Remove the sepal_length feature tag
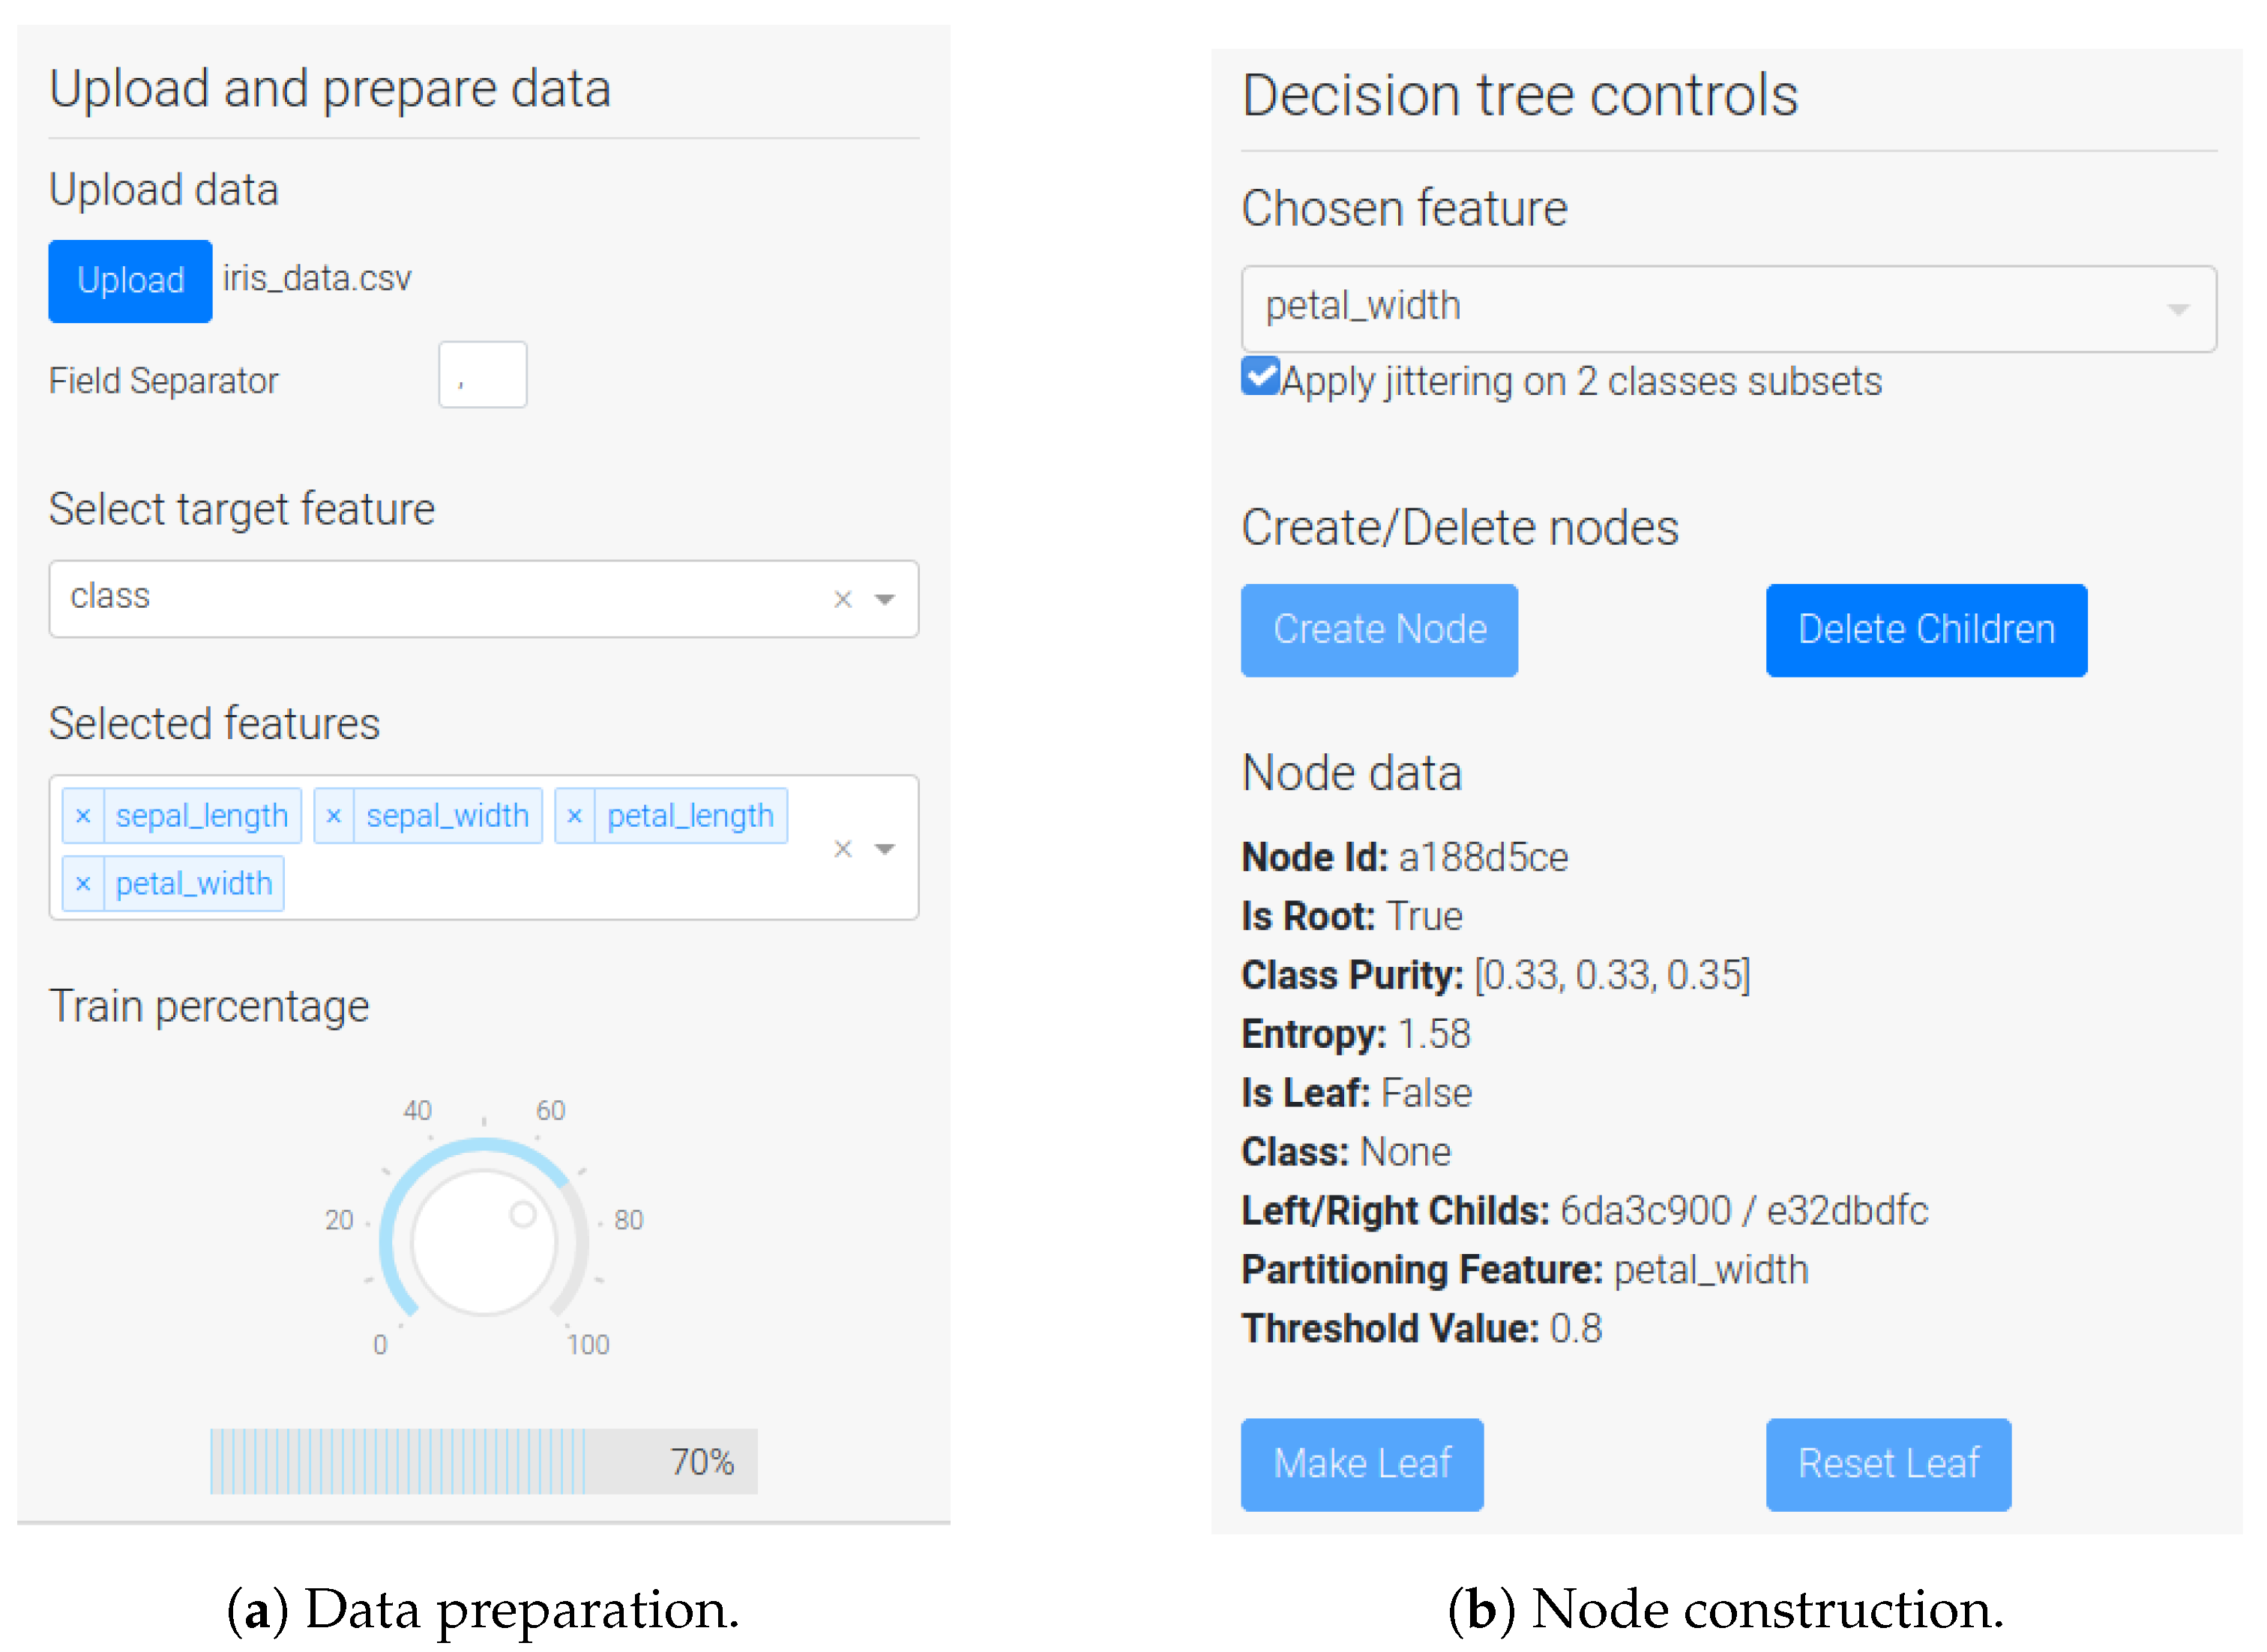Viewport: 2267px width, 1652px height. click(83, 816)
